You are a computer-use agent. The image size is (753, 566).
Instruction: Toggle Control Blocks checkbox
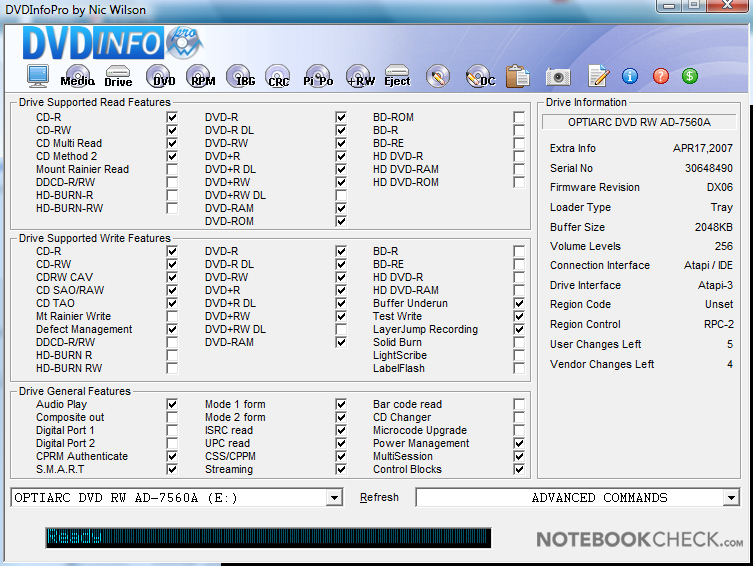point(519,469)
